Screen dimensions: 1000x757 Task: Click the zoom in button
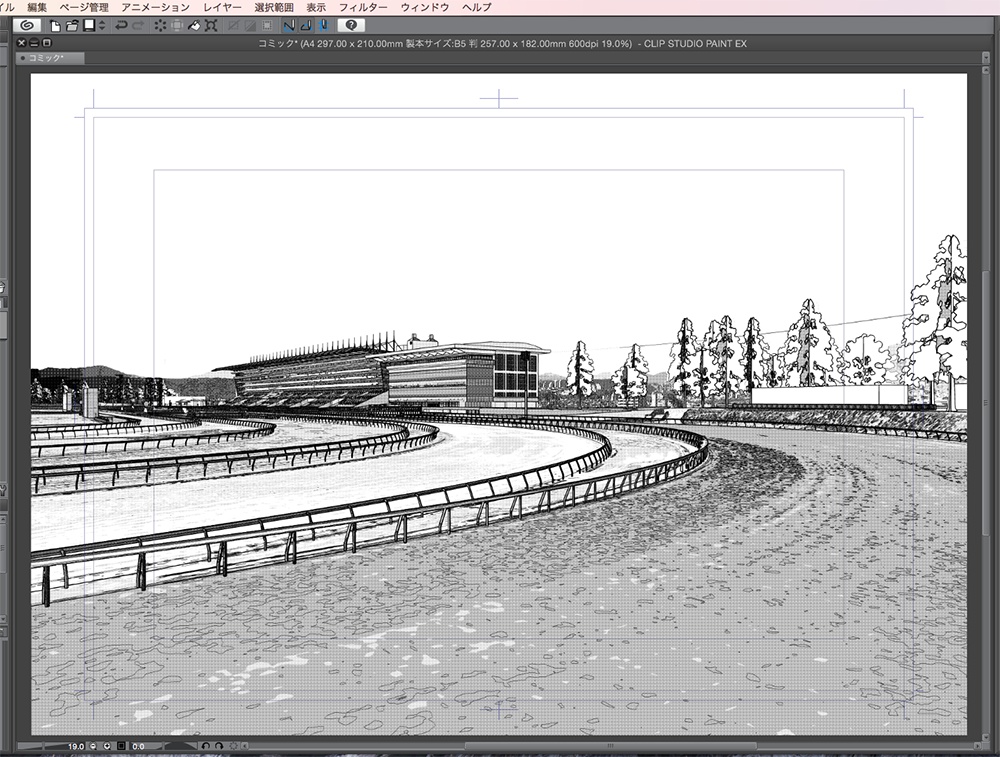107,745
